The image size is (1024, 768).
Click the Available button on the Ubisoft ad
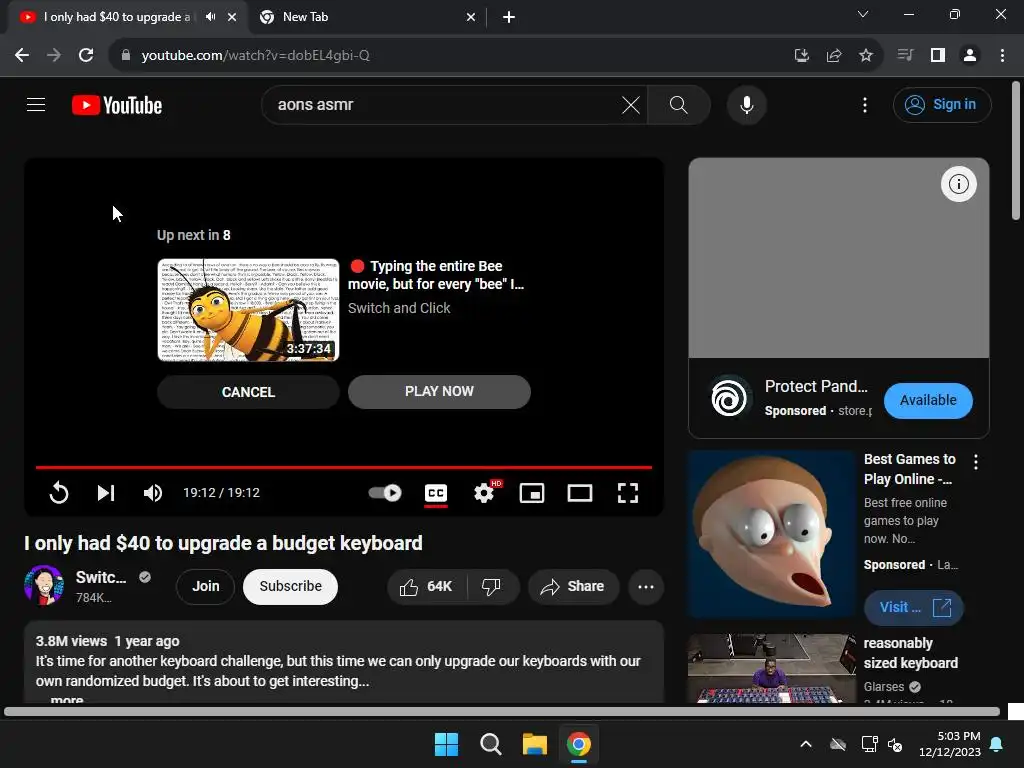(928, 400)
